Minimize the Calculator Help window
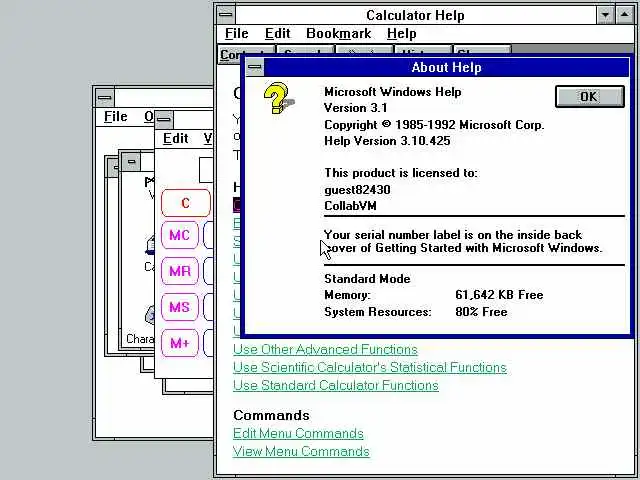Screen dimensions: 640x480 (x=605, y=15)
